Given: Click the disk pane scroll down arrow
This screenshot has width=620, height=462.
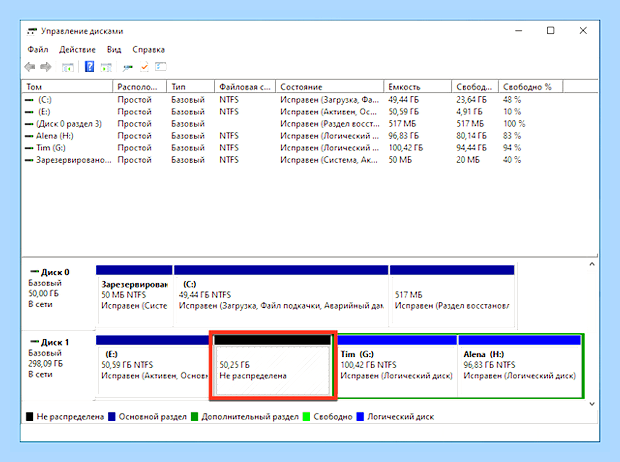Looking at the screenshot, I should (x=592, y=404).
